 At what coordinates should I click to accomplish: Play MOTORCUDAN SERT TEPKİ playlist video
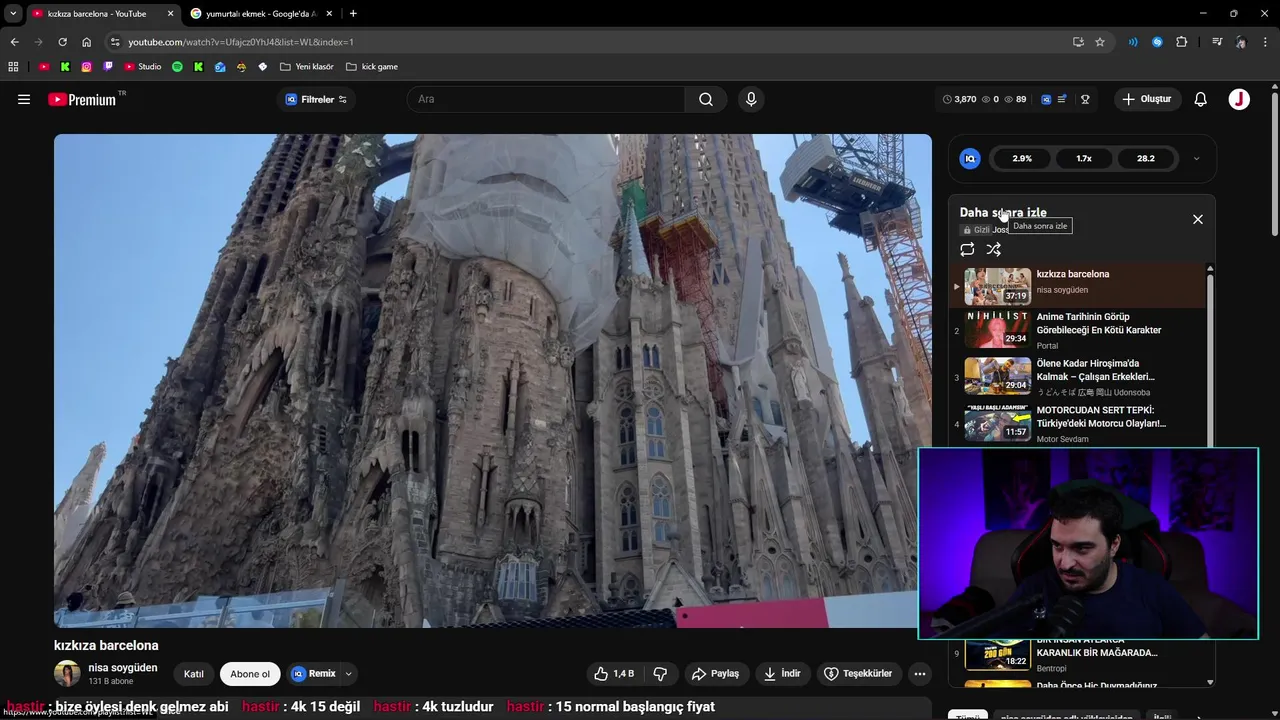click(x=1078, y=423)
